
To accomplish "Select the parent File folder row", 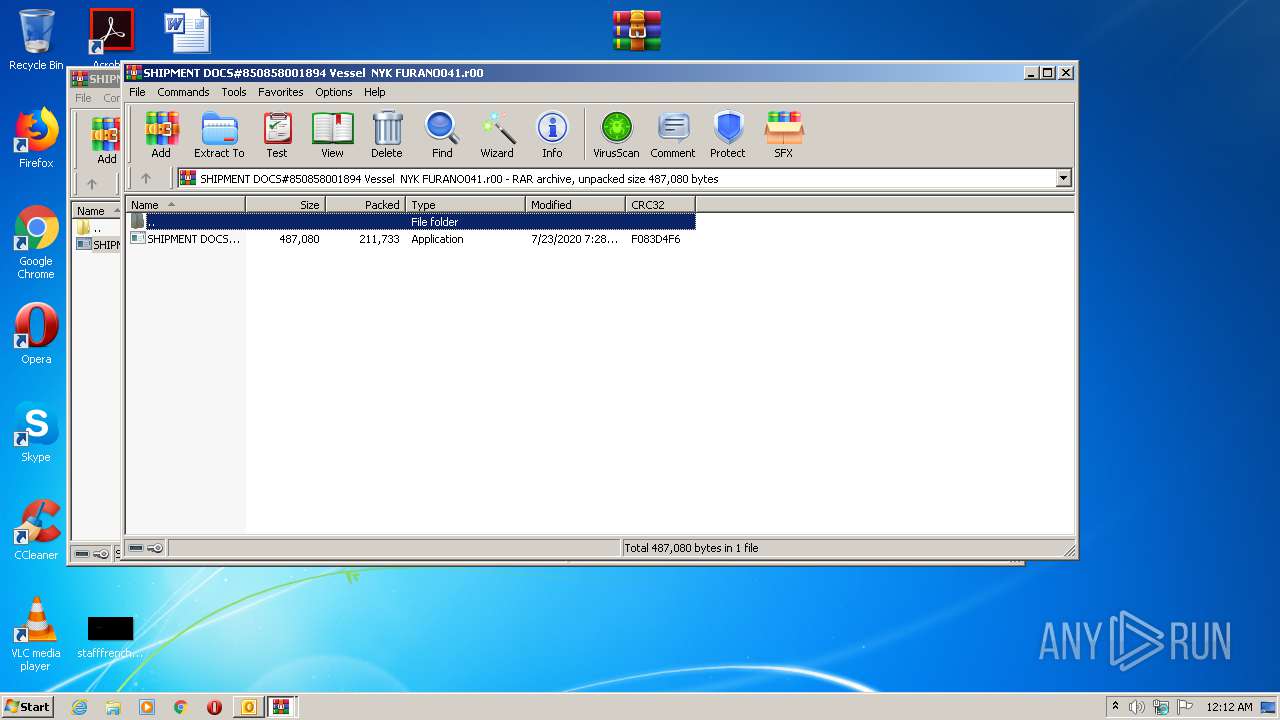I will [x=411, y=222].
